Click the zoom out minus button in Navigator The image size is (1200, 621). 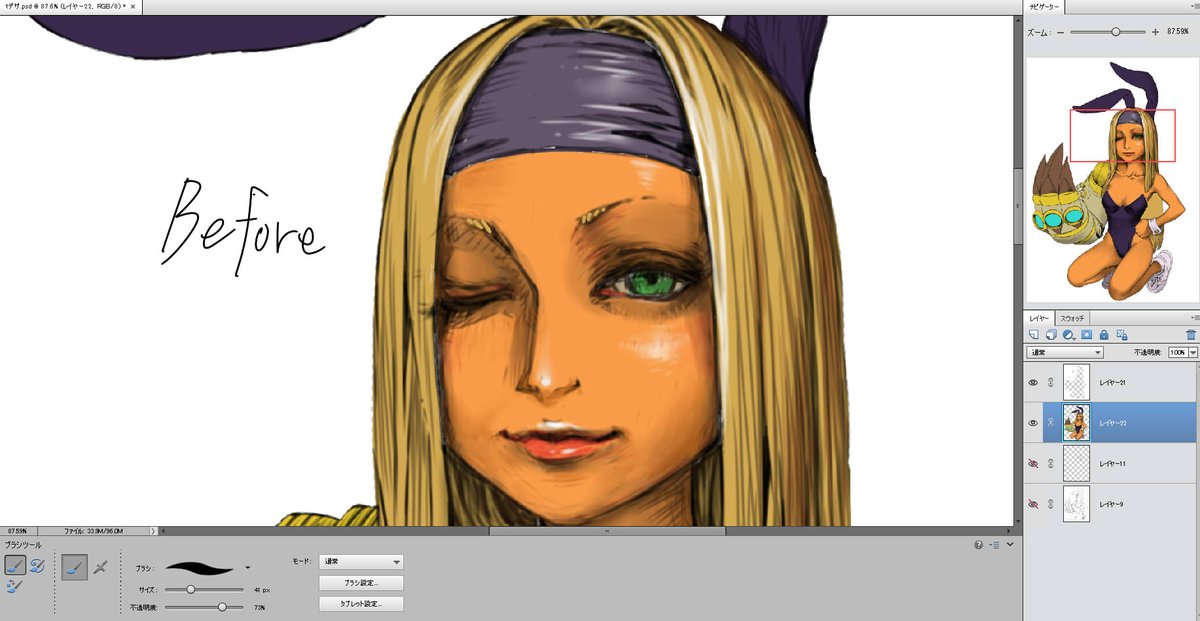[x=1060, y=32]
